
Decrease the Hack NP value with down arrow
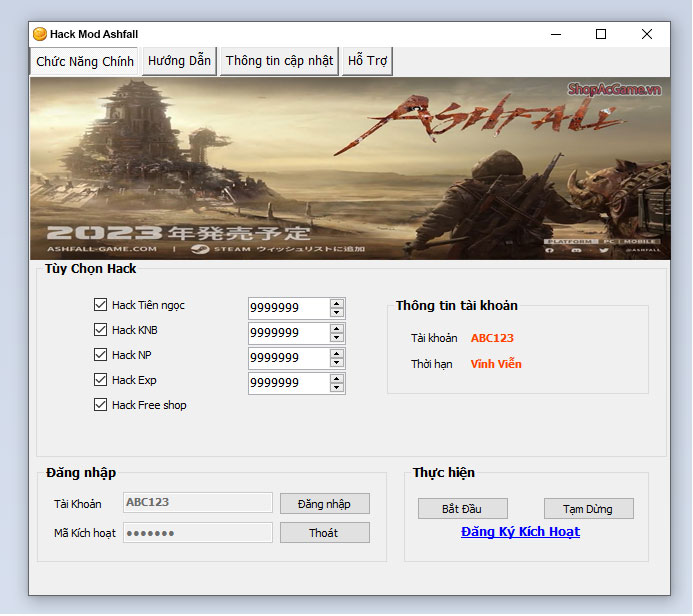point(337,362)
